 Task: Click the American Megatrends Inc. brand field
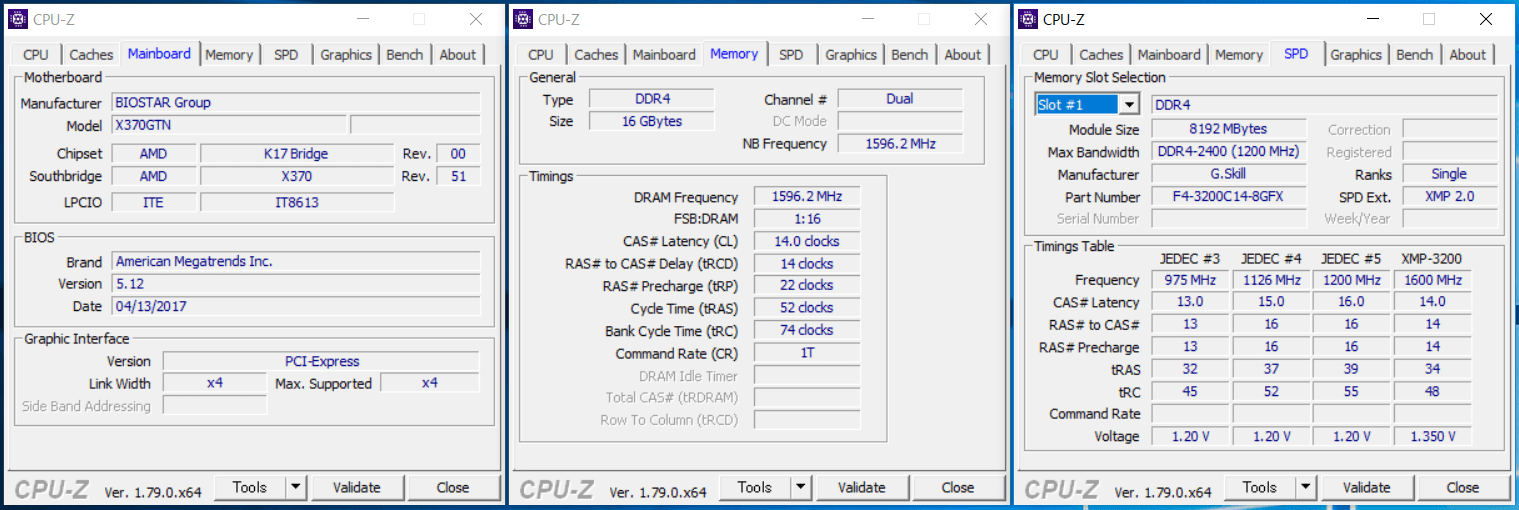click(296, 261)
